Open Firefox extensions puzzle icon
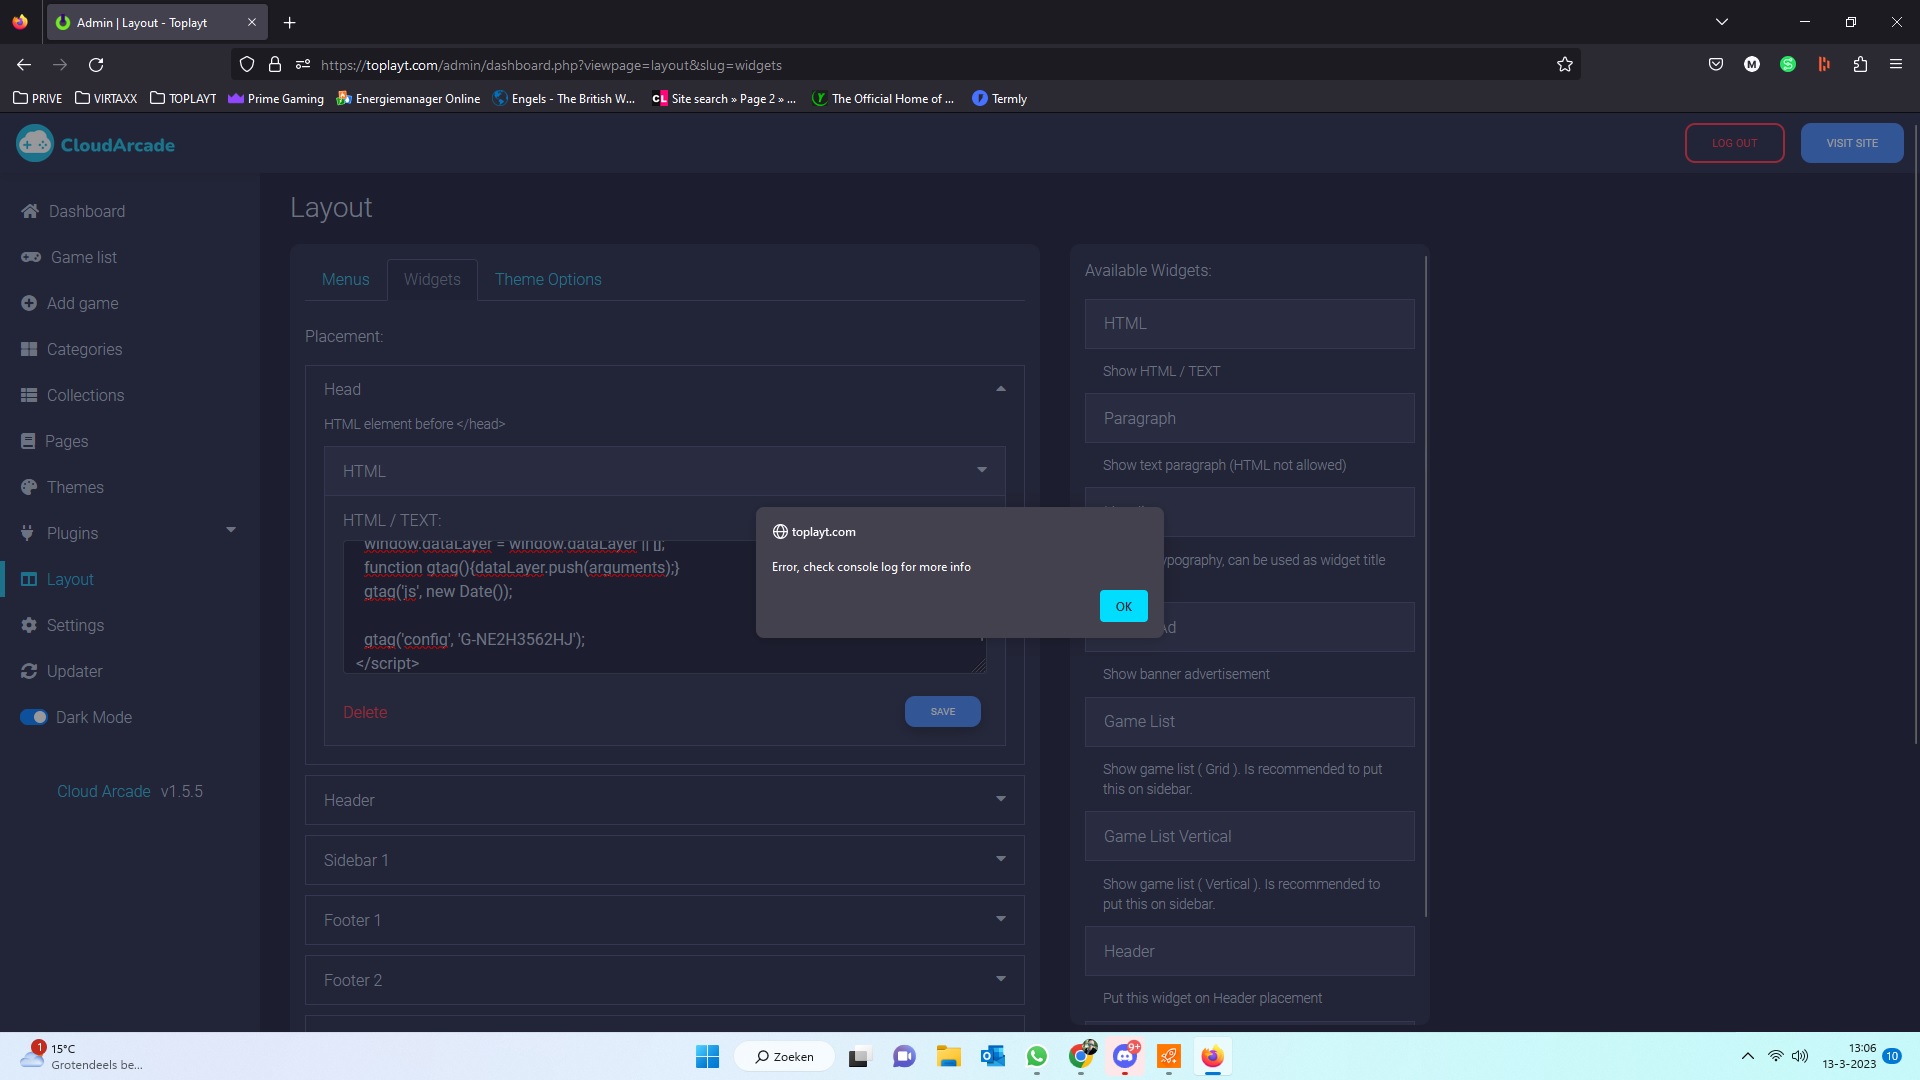The image size is (1920, 1080). tap(1860, 65)
